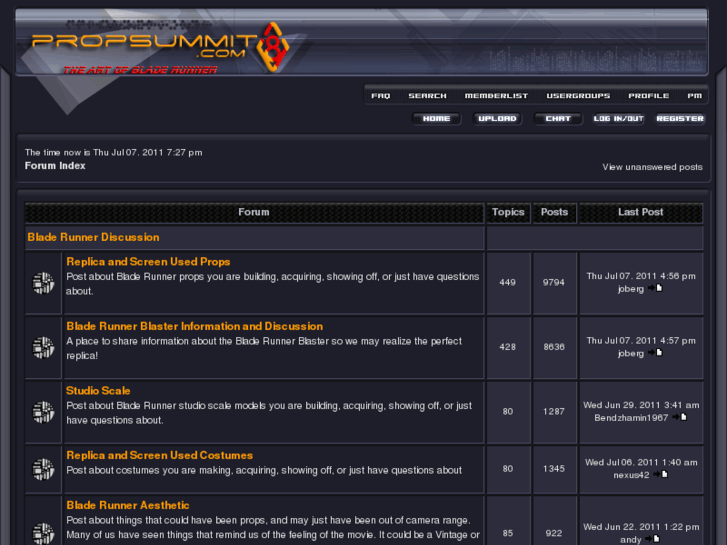Click date Wed Jun 29, 2011 3:41 am
The width and height of the screenshot is (727, 545).
pyautogui.click(x=641, y=405)
